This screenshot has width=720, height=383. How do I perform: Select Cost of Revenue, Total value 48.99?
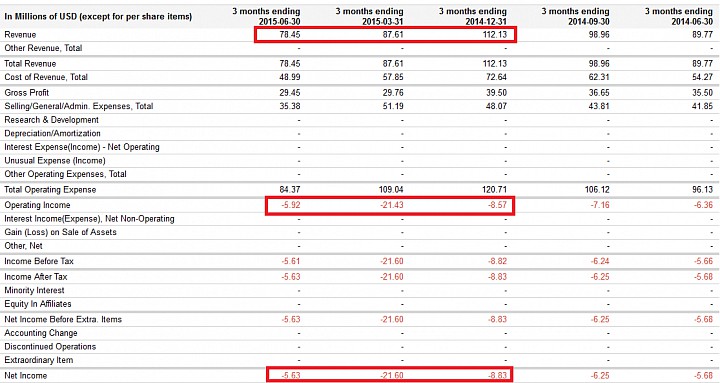[x=290, y=77]
